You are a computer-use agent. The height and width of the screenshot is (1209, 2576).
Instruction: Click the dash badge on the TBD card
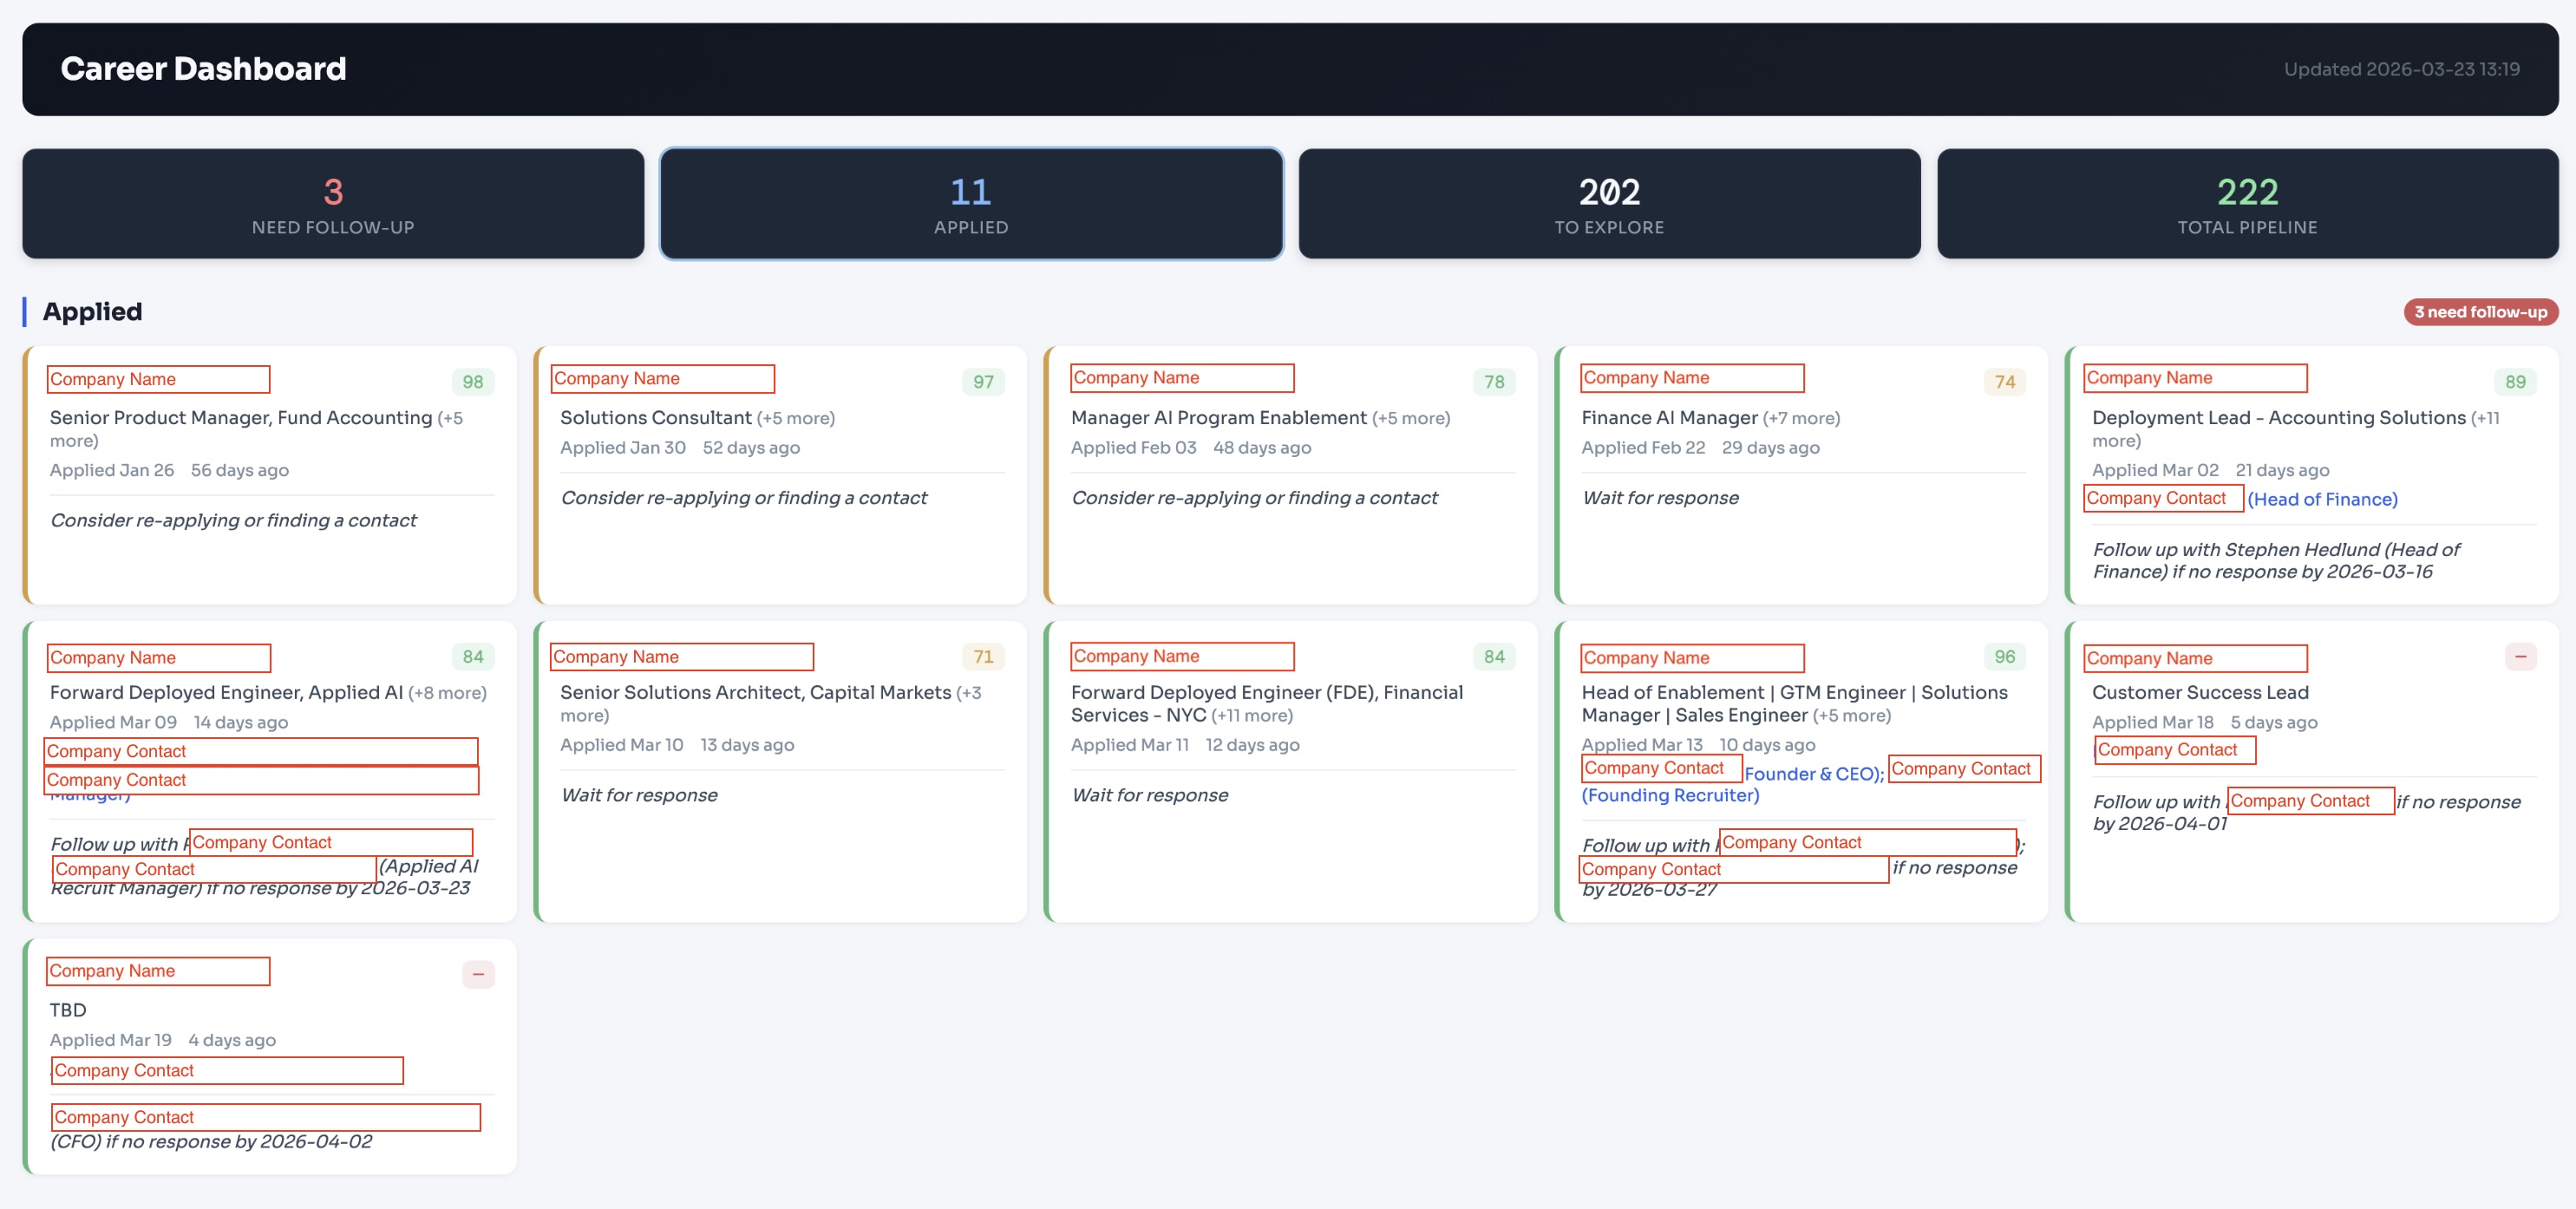pyautogui.click(x=478, y=974)
